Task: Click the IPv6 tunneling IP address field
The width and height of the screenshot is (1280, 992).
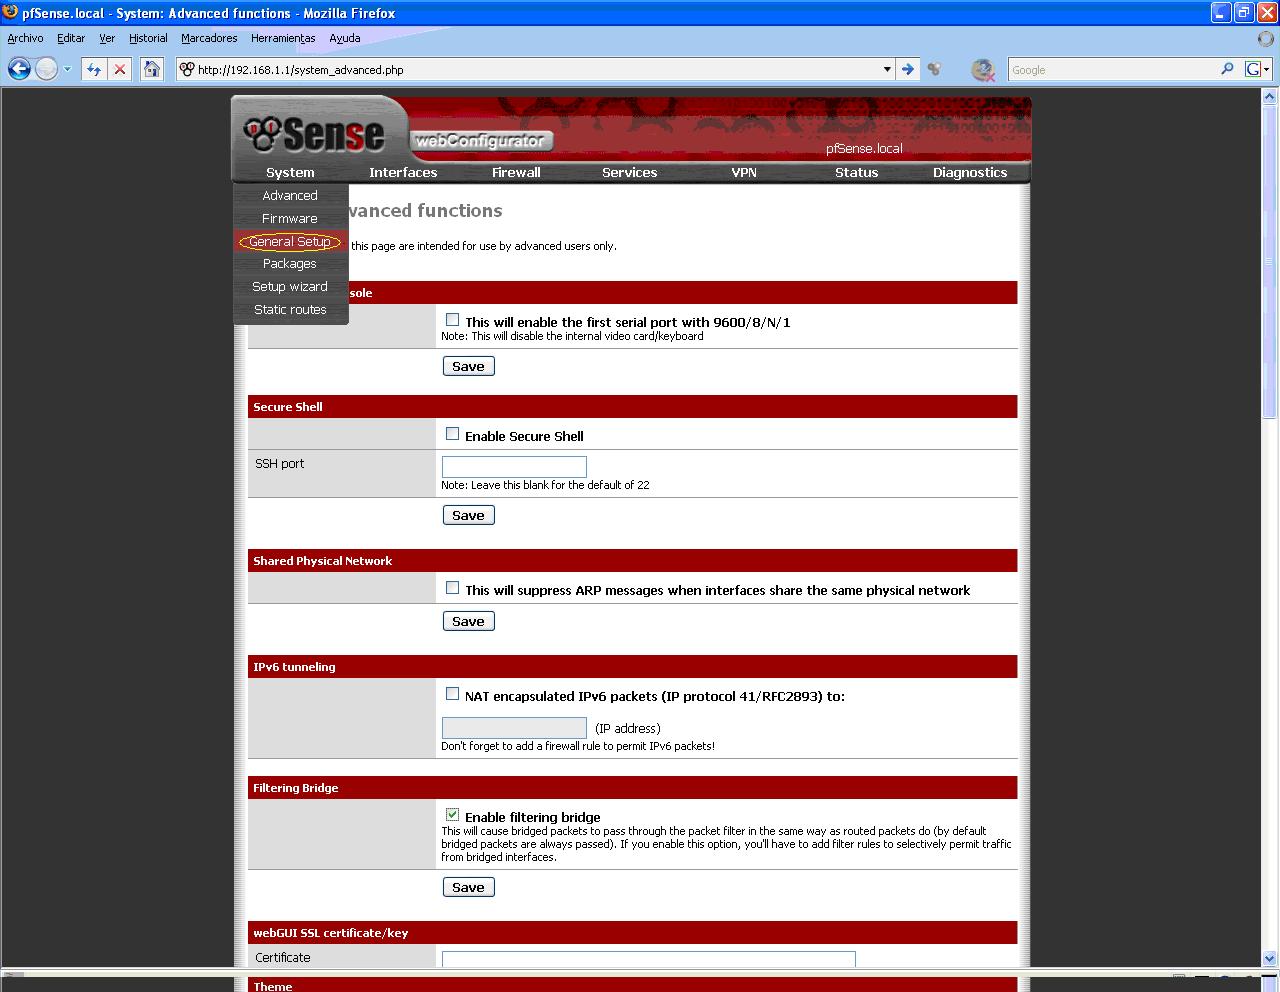Action: (514, 728)
